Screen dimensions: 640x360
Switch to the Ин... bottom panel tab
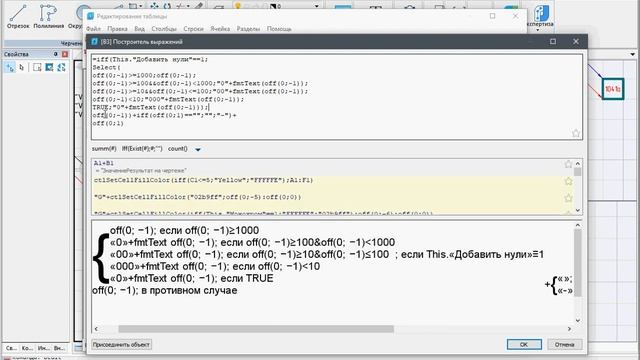pos(43,348)
